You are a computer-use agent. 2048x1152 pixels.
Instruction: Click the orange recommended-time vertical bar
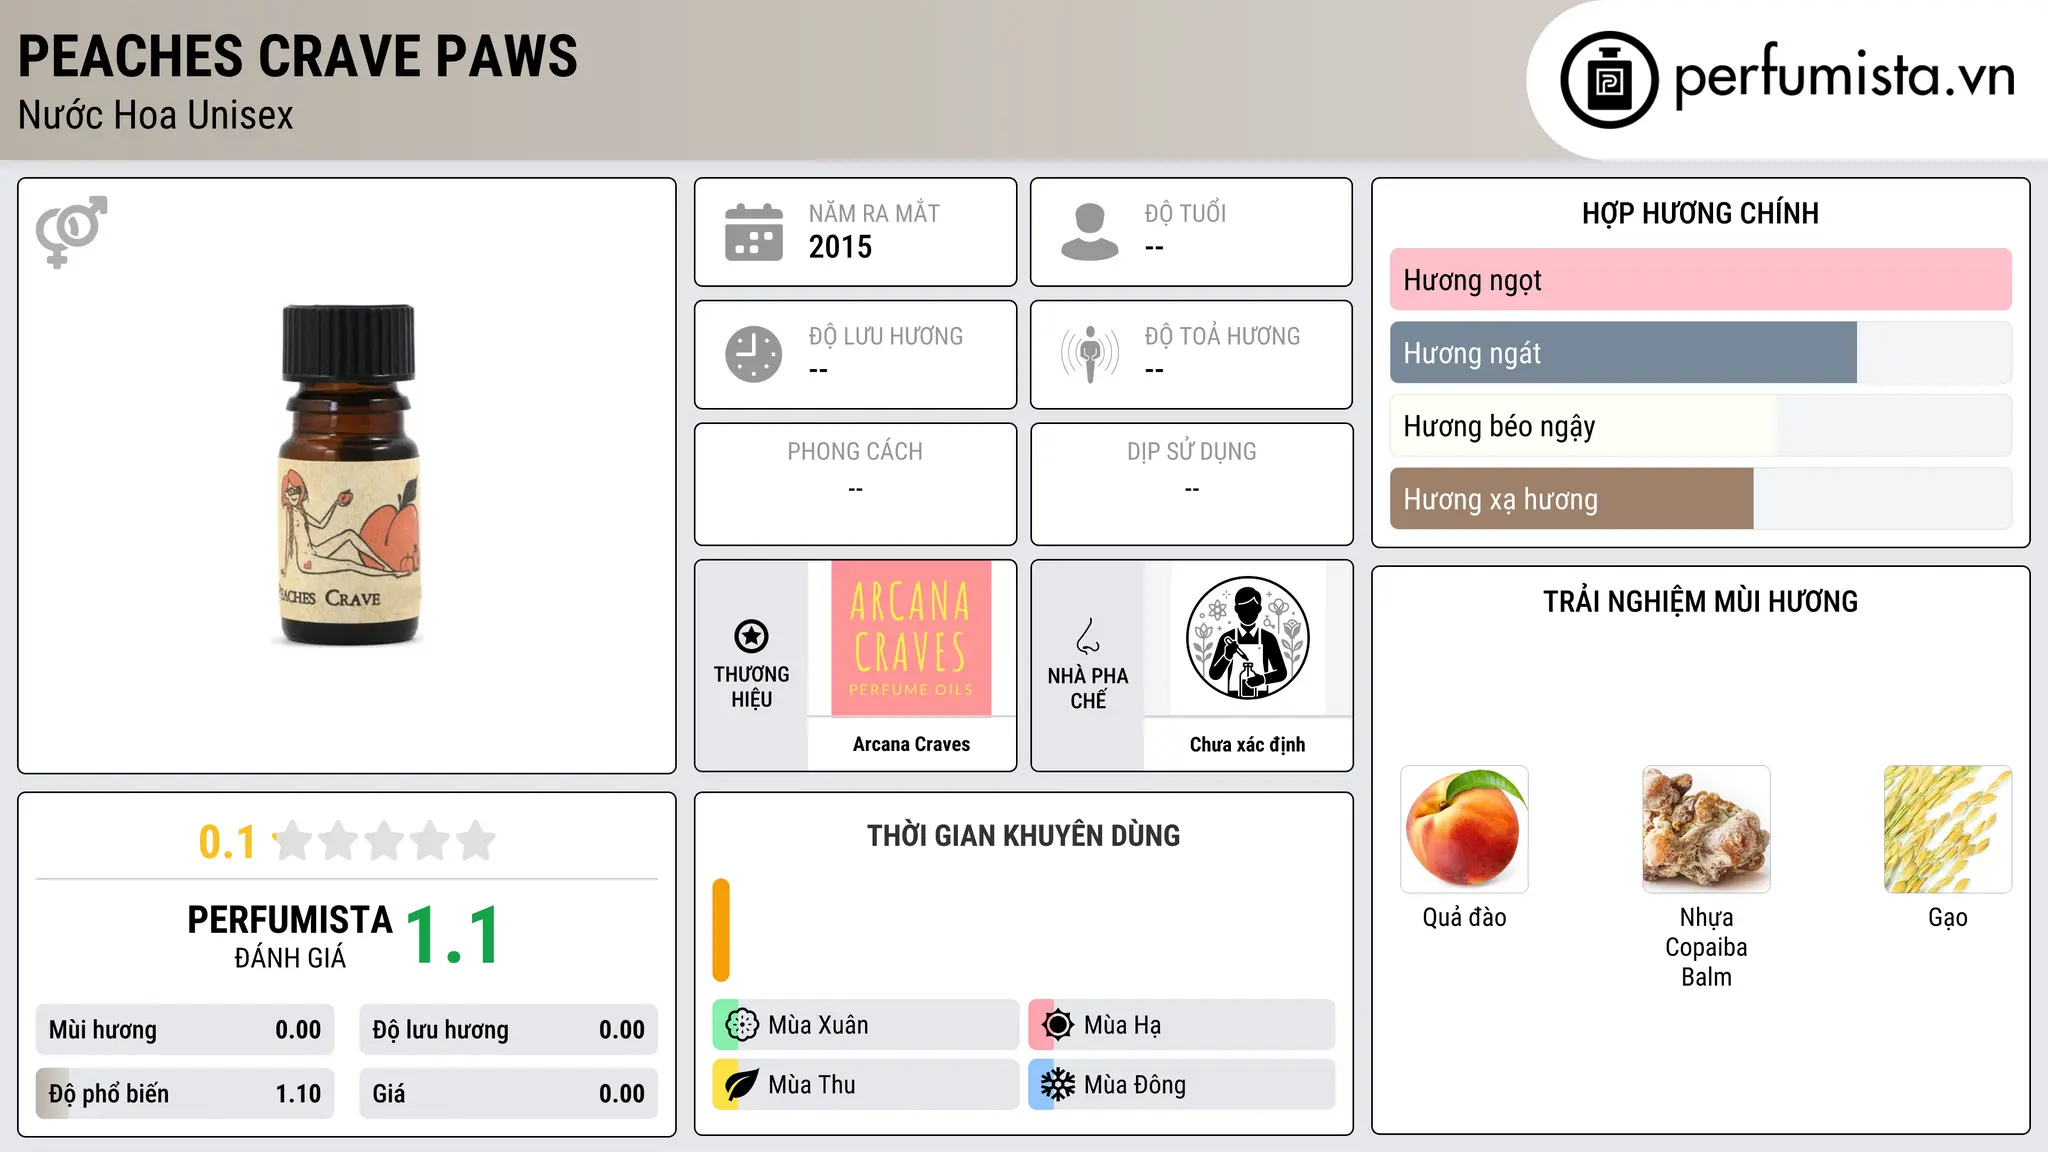coord(721,930)
